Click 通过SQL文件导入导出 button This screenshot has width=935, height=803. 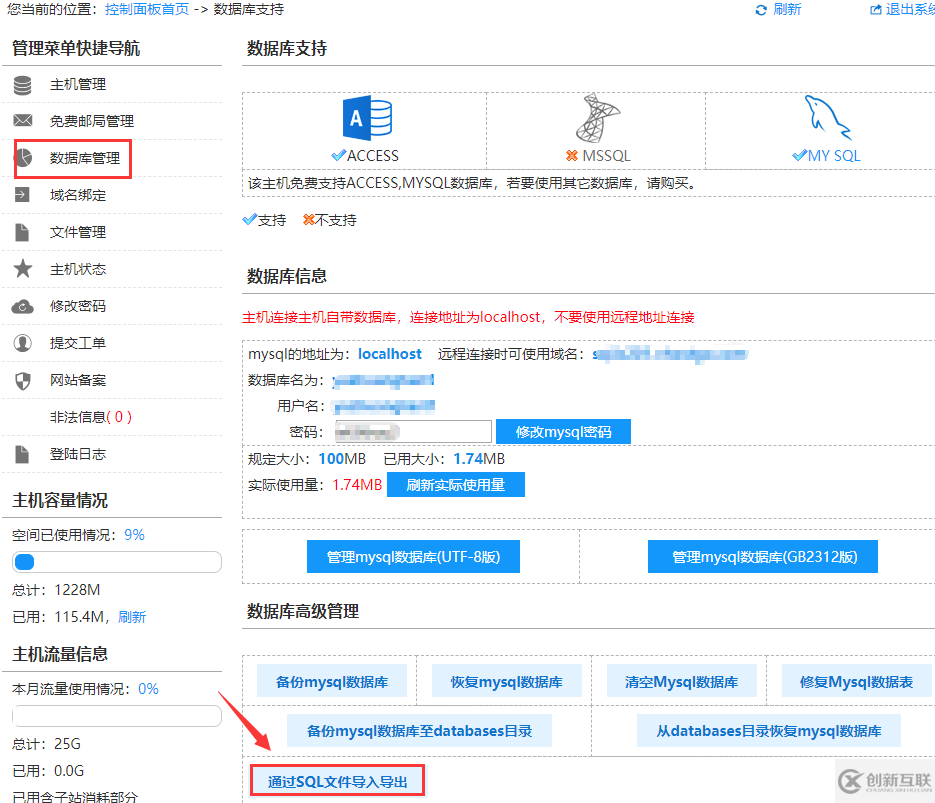coord(338,782)
